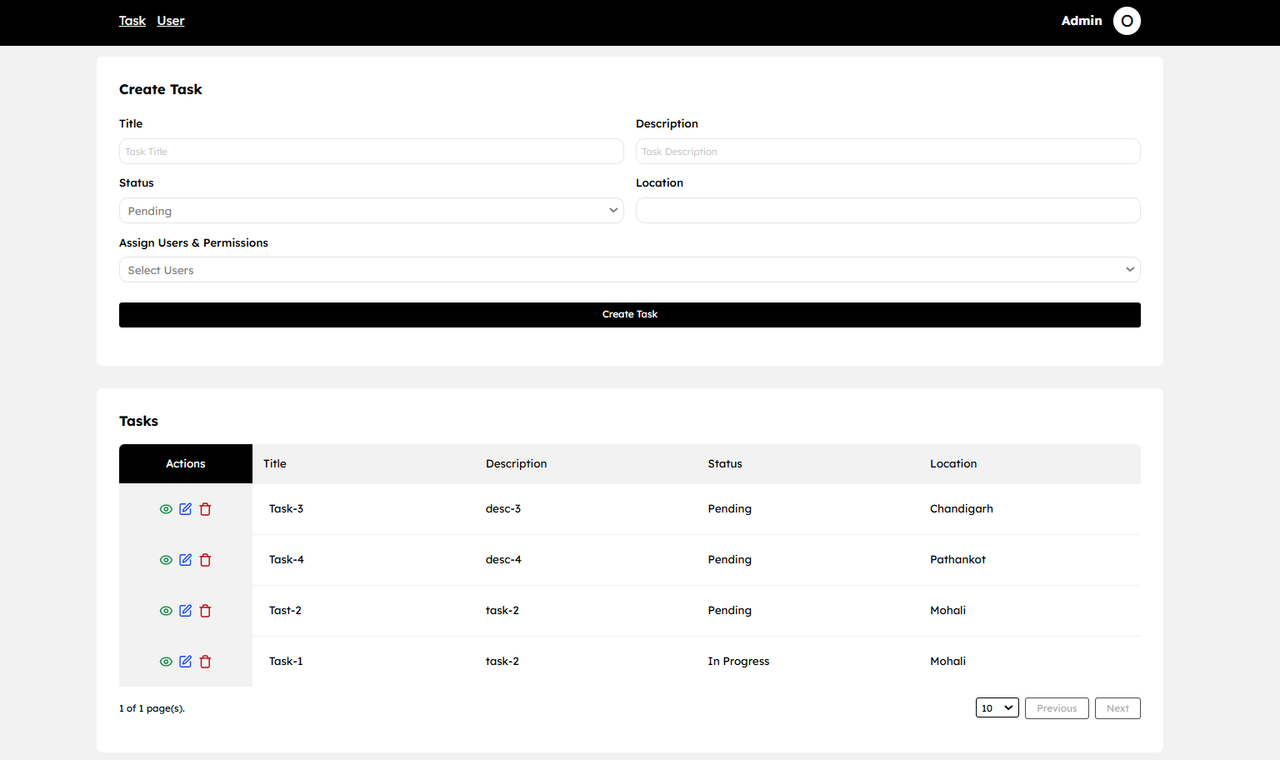The width and height of the screenshot is (1280, 760).
Task: Focus the Task Description input field
Action: (888, 151)
